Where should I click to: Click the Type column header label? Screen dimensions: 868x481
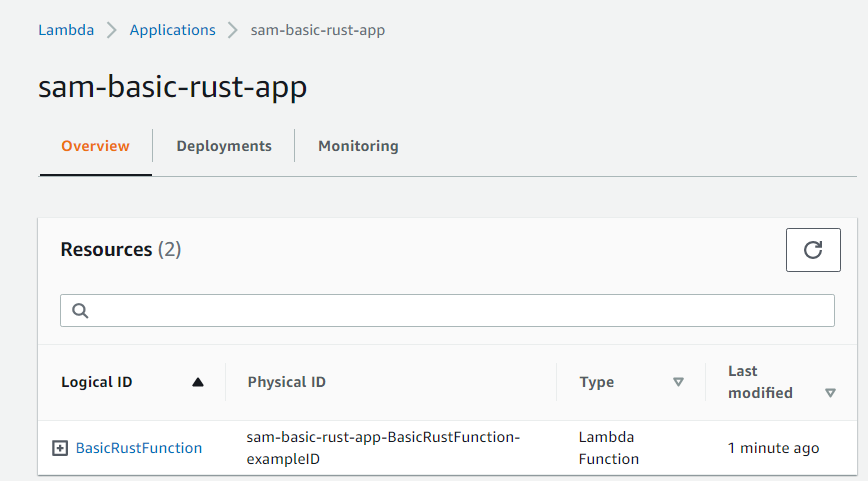(x=597, y=382)
